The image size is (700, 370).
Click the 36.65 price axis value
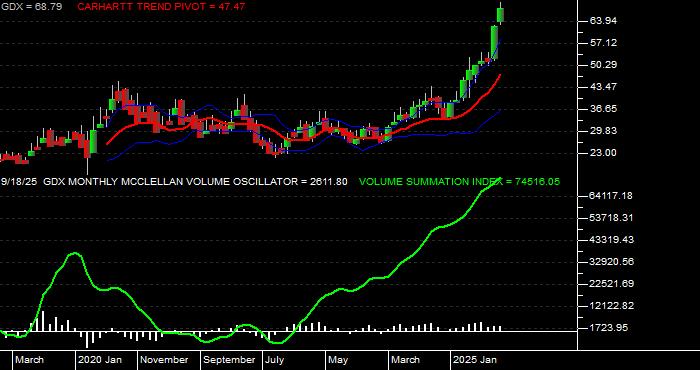tap(603, 109)
